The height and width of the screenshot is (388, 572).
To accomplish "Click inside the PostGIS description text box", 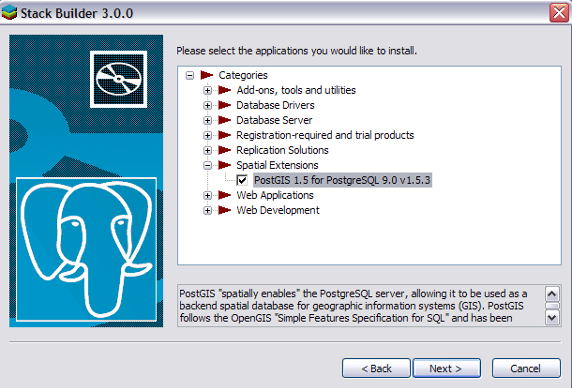I will point(360,306).
